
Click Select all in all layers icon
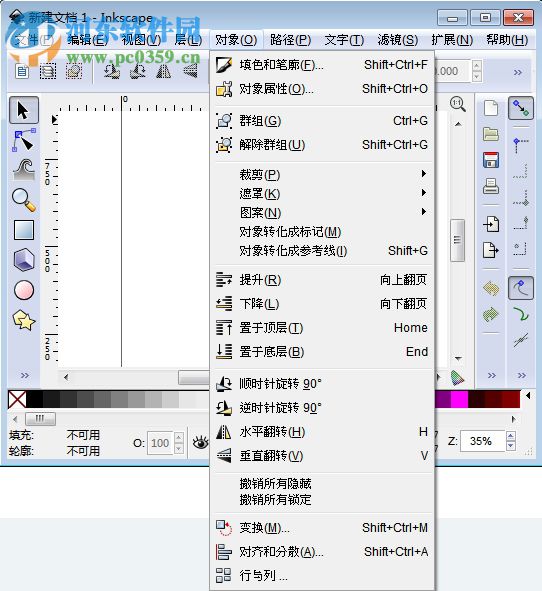(x=48, y=71)
